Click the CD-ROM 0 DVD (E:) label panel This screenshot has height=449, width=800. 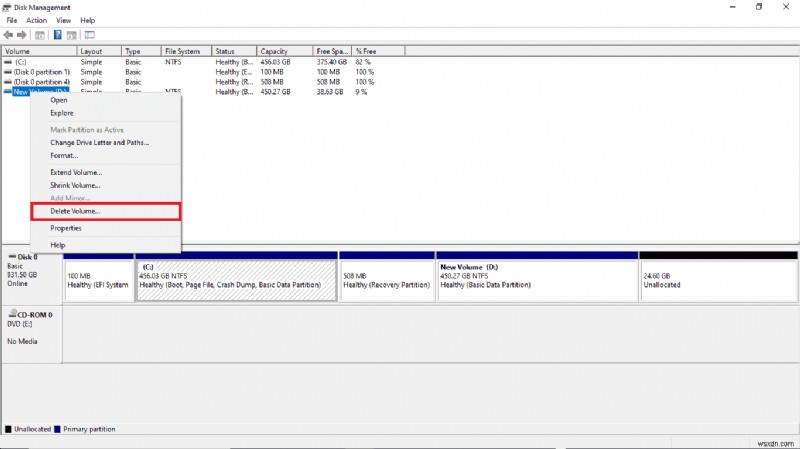pyautogui.click(x=32, y=334)
